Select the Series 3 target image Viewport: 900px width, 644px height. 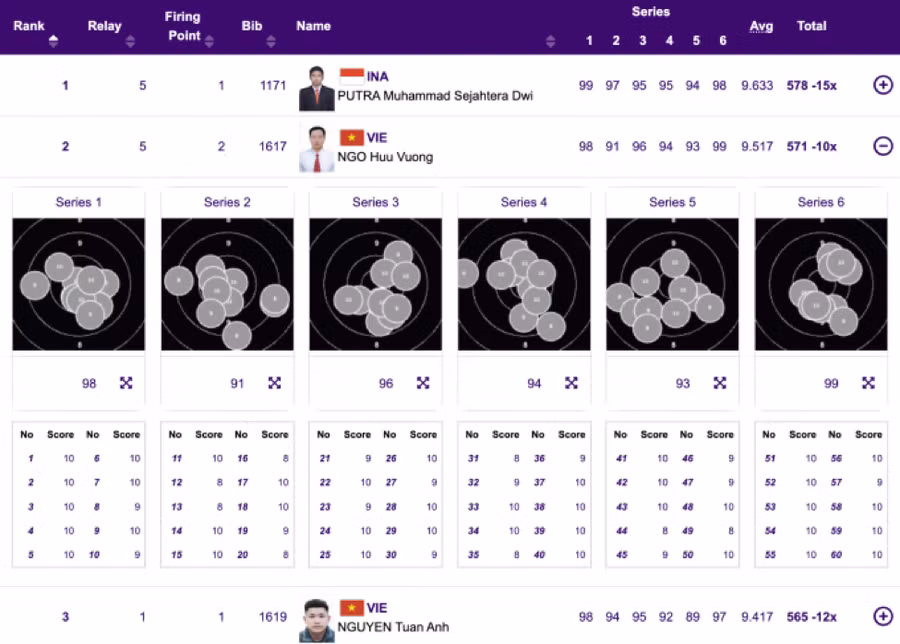click(375, 284)
